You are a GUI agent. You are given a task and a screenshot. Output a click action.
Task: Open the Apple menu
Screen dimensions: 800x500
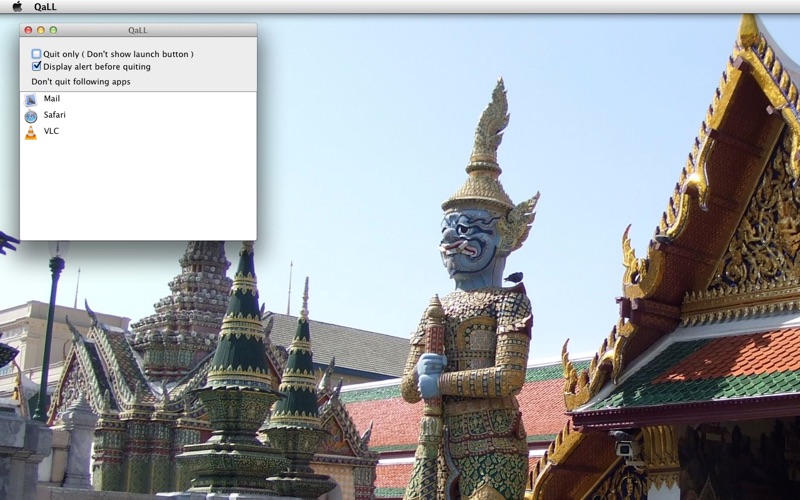(x=17, y=6)
